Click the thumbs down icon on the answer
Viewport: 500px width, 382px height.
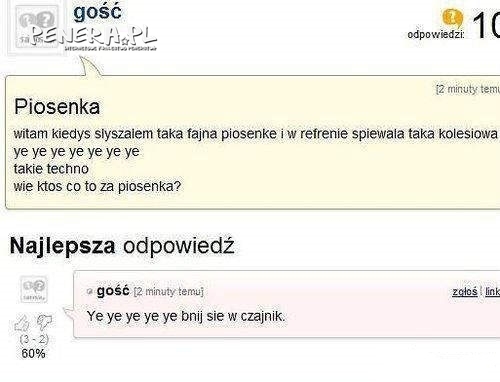tap(44, 322)
